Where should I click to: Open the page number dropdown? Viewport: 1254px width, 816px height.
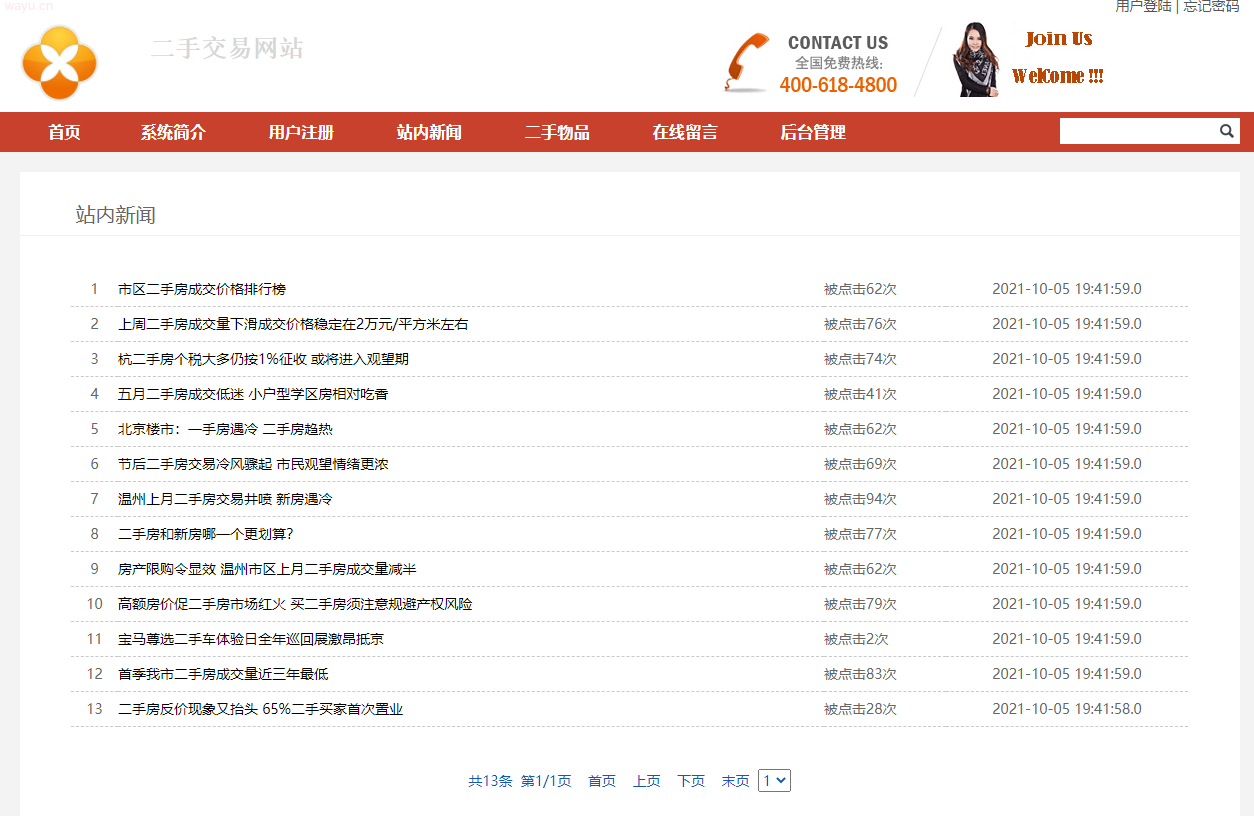(774, 781)
